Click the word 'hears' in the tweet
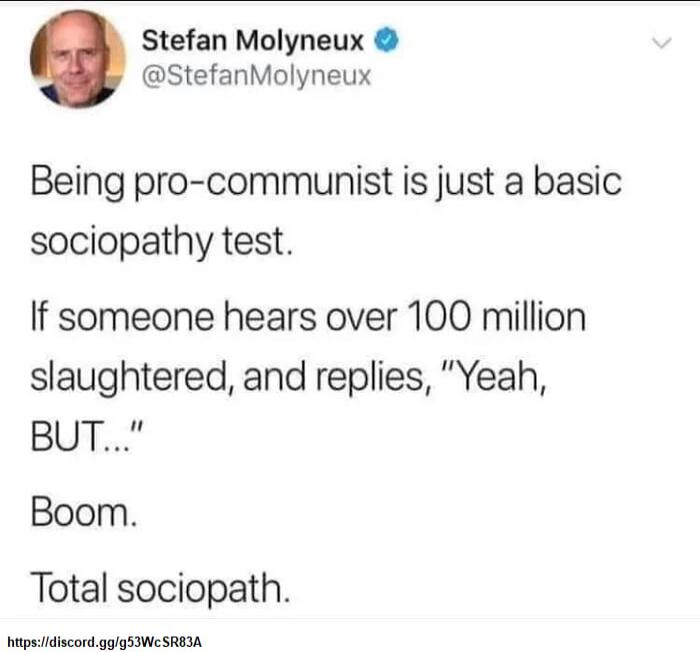This screenshot has width=700, height=652. coord(270,317)
